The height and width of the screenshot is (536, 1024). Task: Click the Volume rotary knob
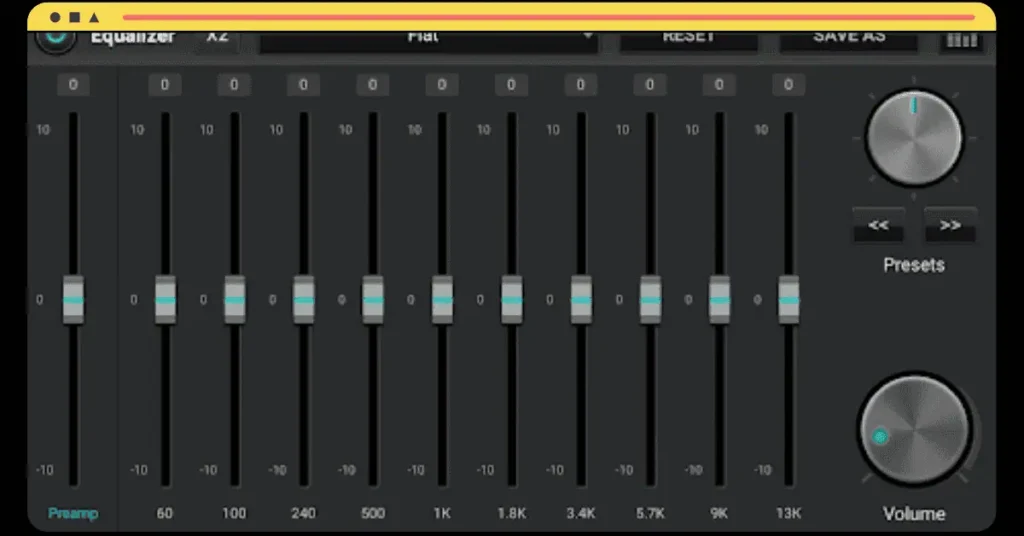914,430
